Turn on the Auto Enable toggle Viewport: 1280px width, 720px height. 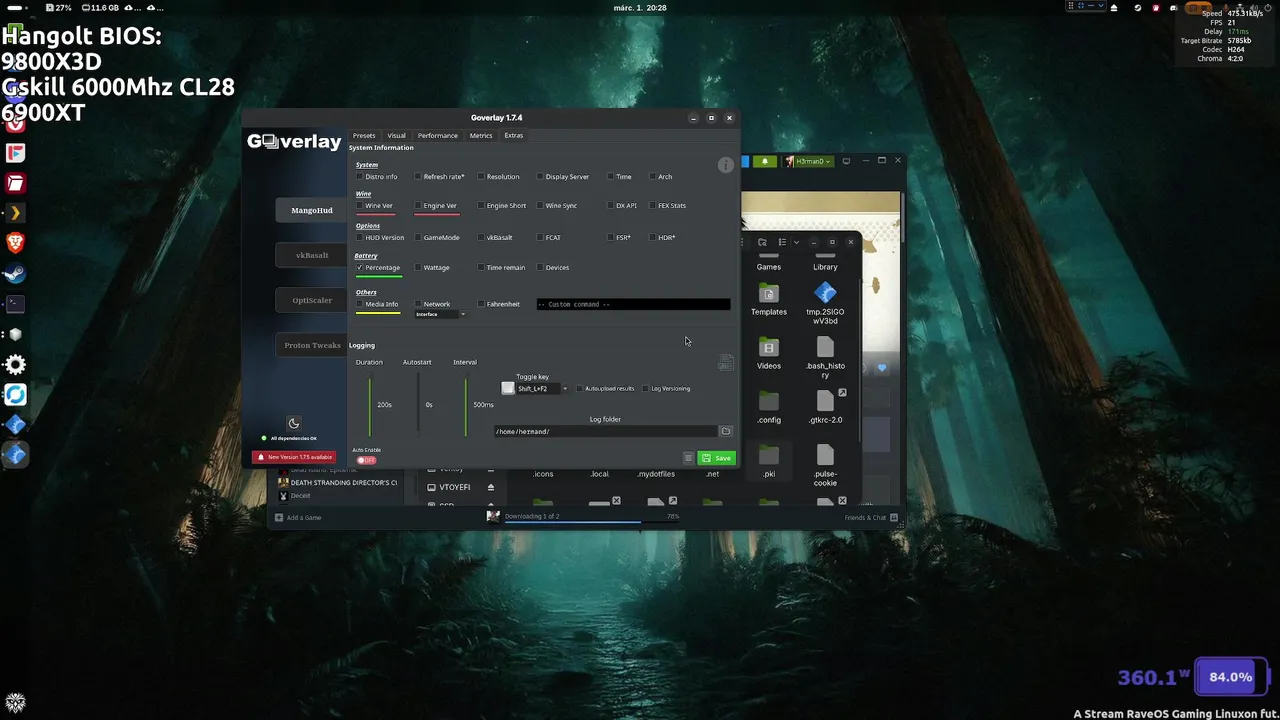[366, 460]
